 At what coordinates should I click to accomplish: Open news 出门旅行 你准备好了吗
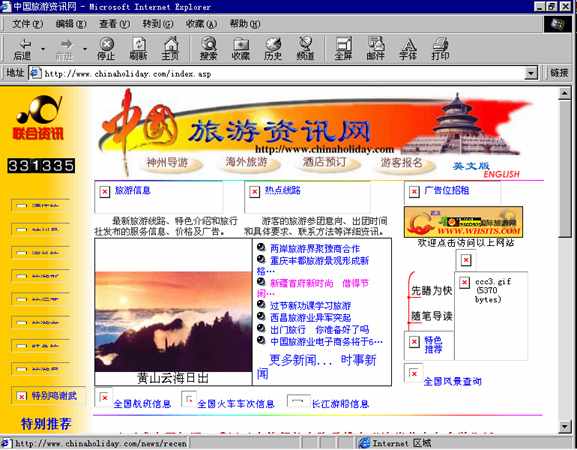click(x=319, y=329)
